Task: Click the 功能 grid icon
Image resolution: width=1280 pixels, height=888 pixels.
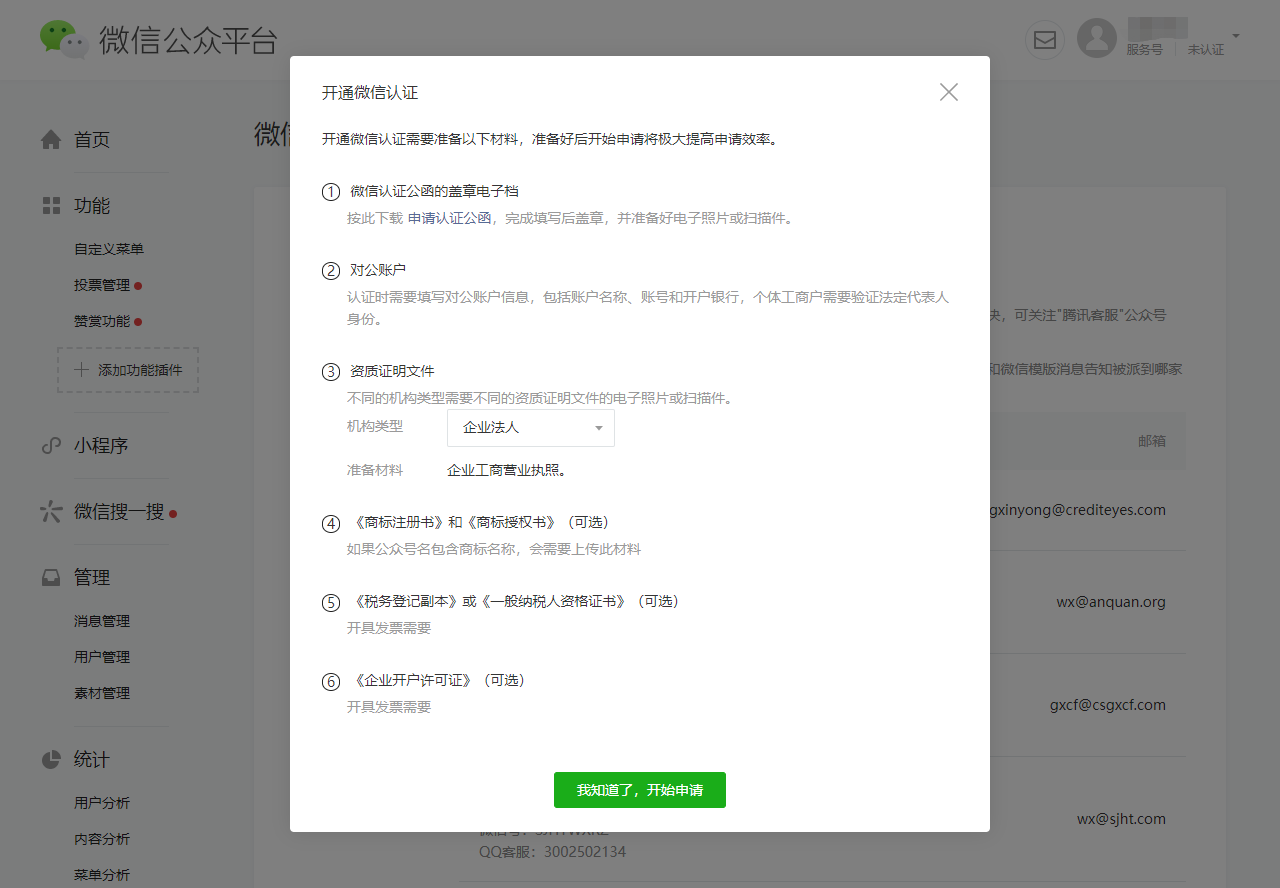Action: tap(51, 206)
